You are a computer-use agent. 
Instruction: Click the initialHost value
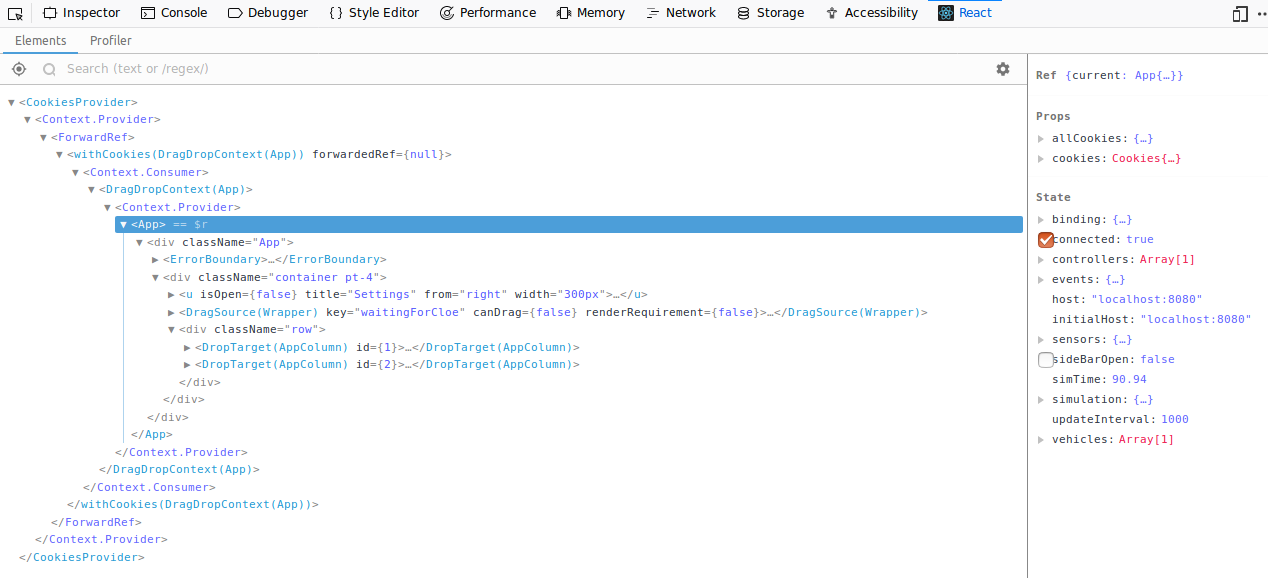pos(1196,320)
